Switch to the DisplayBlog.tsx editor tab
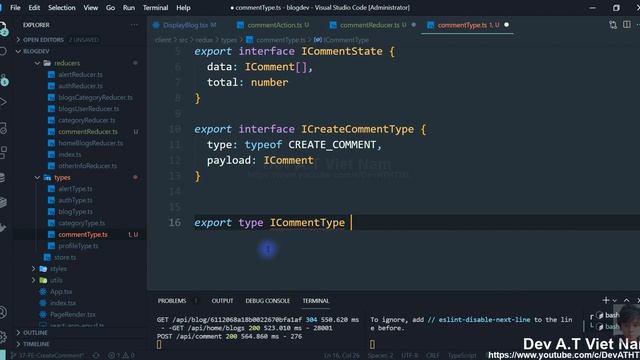The image size is (640, 360). pos(186,25)
